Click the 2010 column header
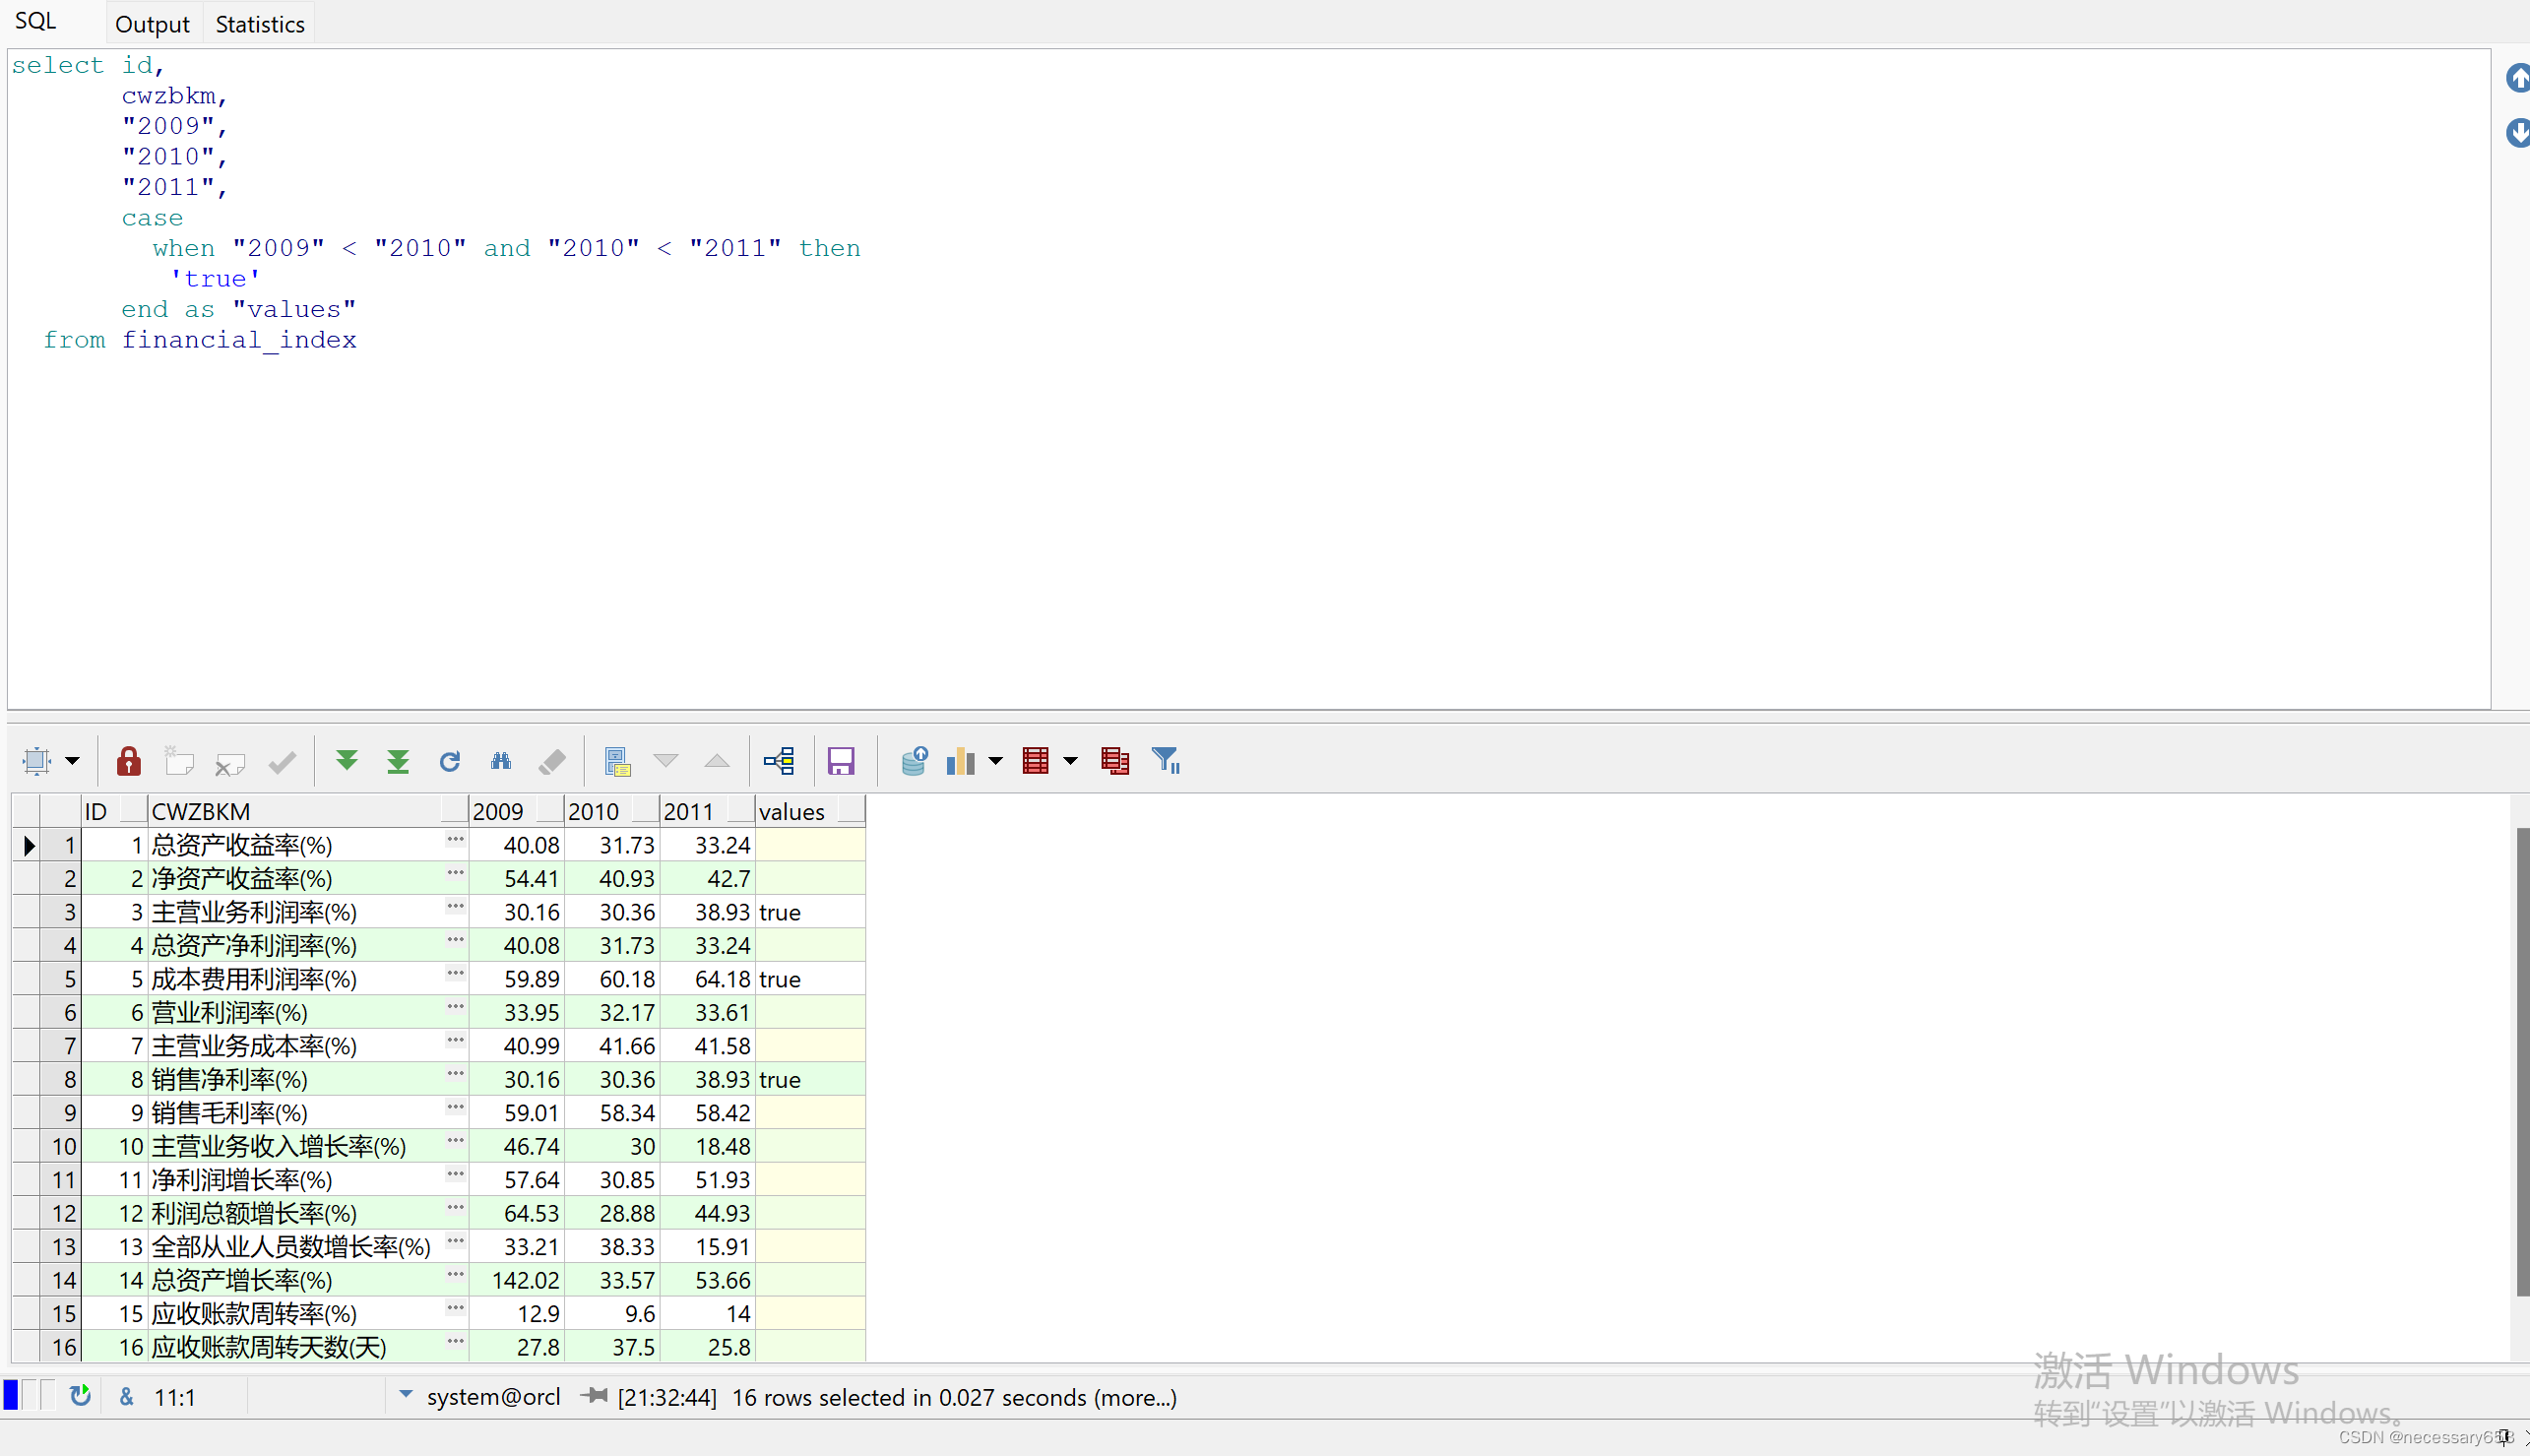Viewport: 2530px width, 1456px height. (612, 811)
